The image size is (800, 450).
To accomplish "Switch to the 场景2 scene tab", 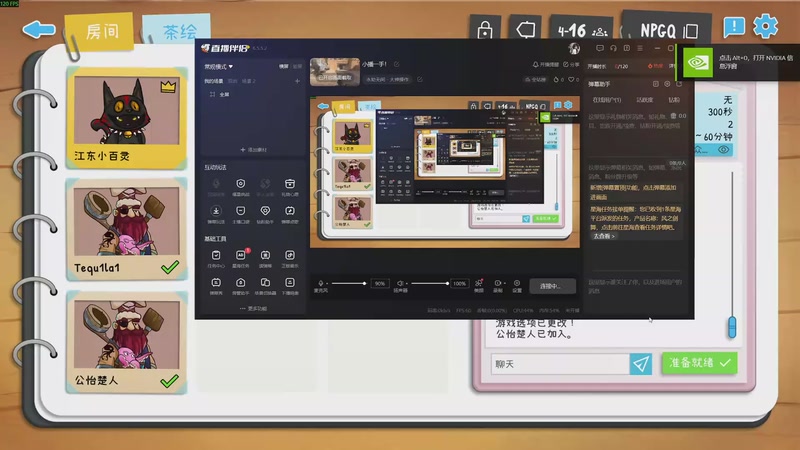I will click(249, 81).
